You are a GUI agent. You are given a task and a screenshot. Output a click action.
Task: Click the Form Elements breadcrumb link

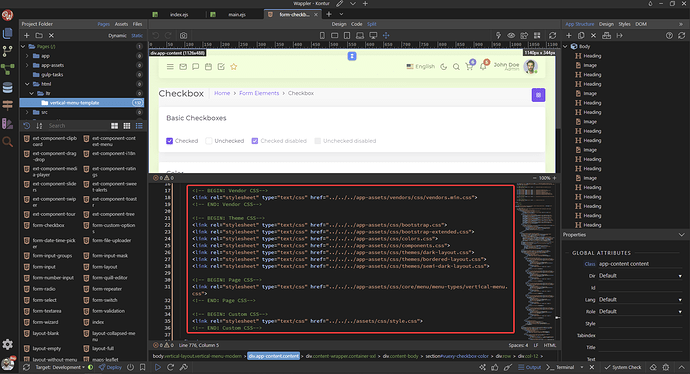(x=259, y=93)
